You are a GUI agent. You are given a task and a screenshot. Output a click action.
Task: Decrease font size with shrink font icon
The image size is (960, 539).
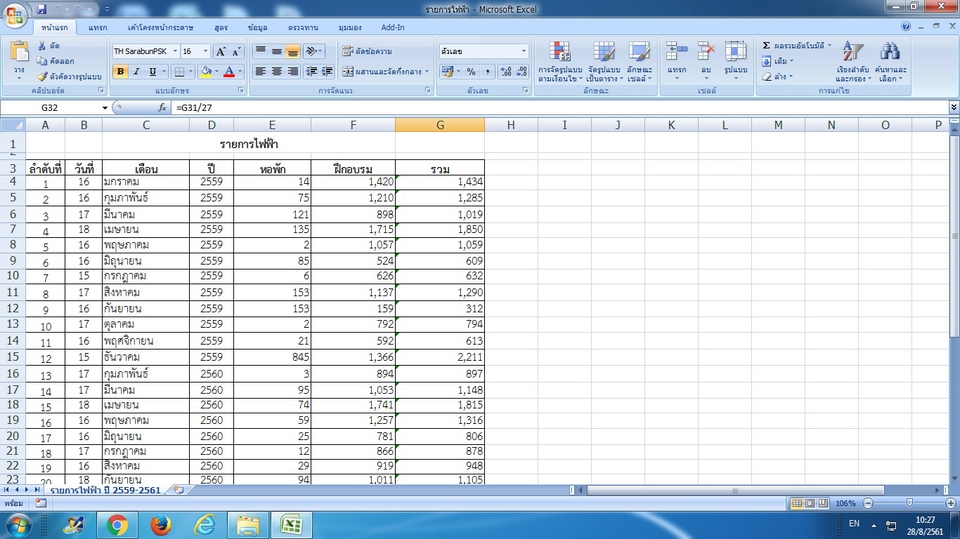(x=236, y=51)
